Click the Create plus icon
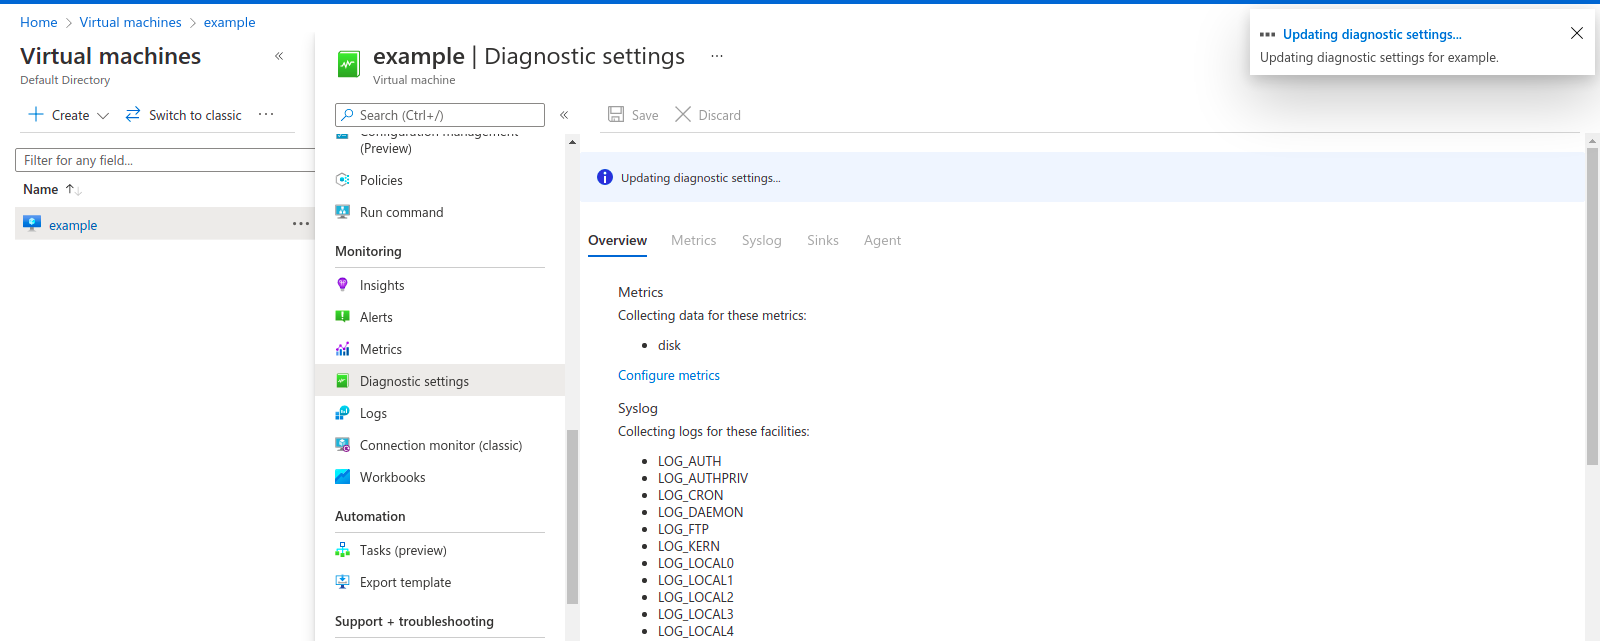Screen dimensions: 1600x641 point(36,114)
